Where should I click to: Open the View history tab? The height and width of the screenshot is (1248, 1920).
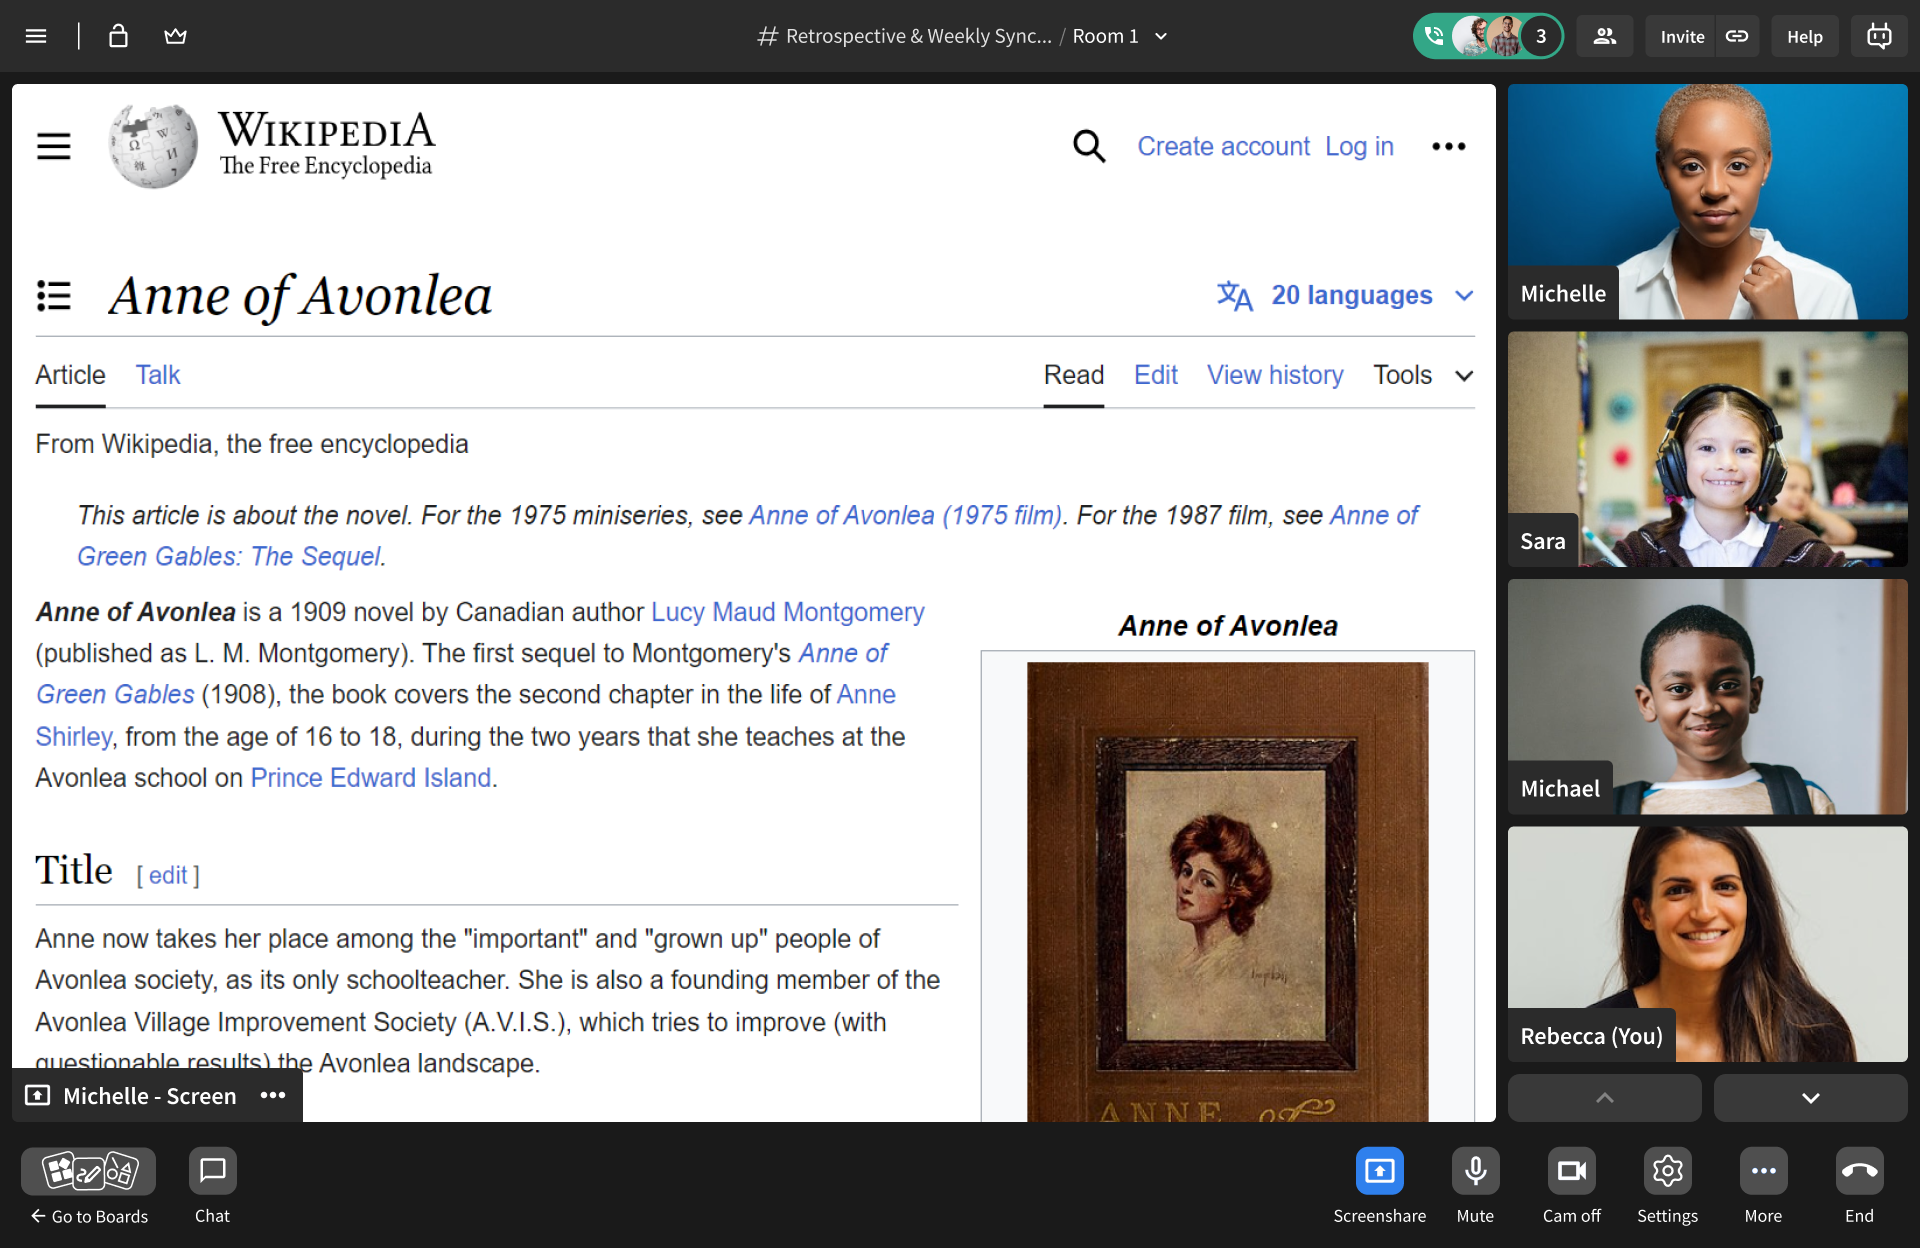(1275, 375)
